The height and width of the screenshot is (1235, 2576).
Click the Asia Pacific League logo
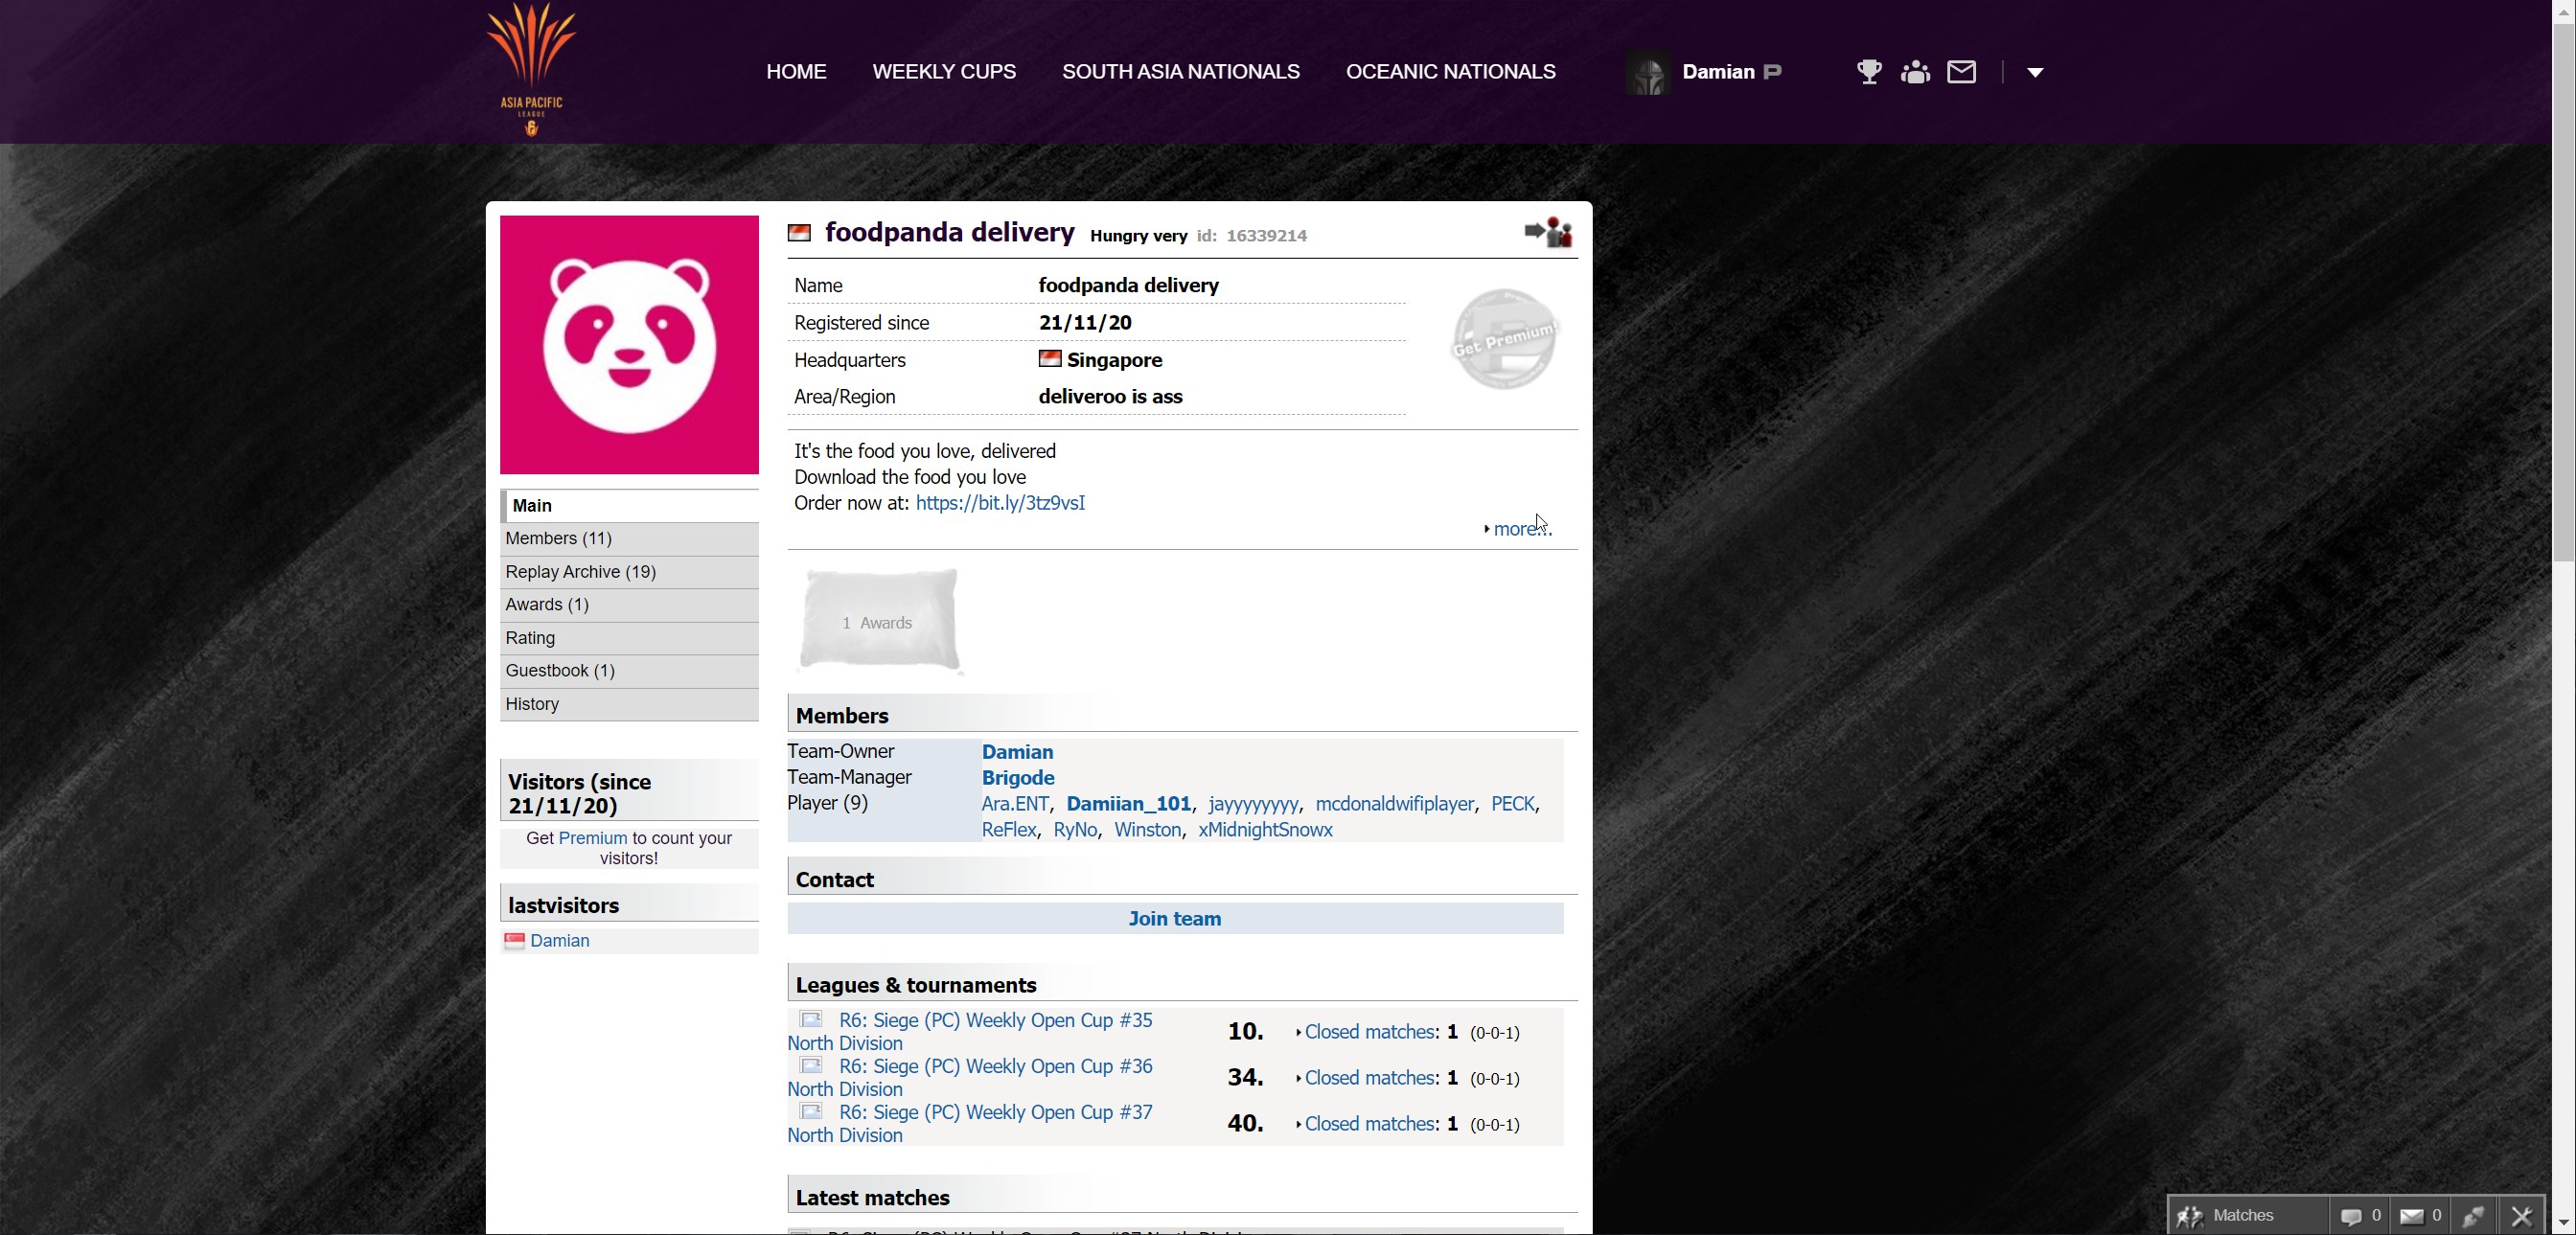coord(531,70)
